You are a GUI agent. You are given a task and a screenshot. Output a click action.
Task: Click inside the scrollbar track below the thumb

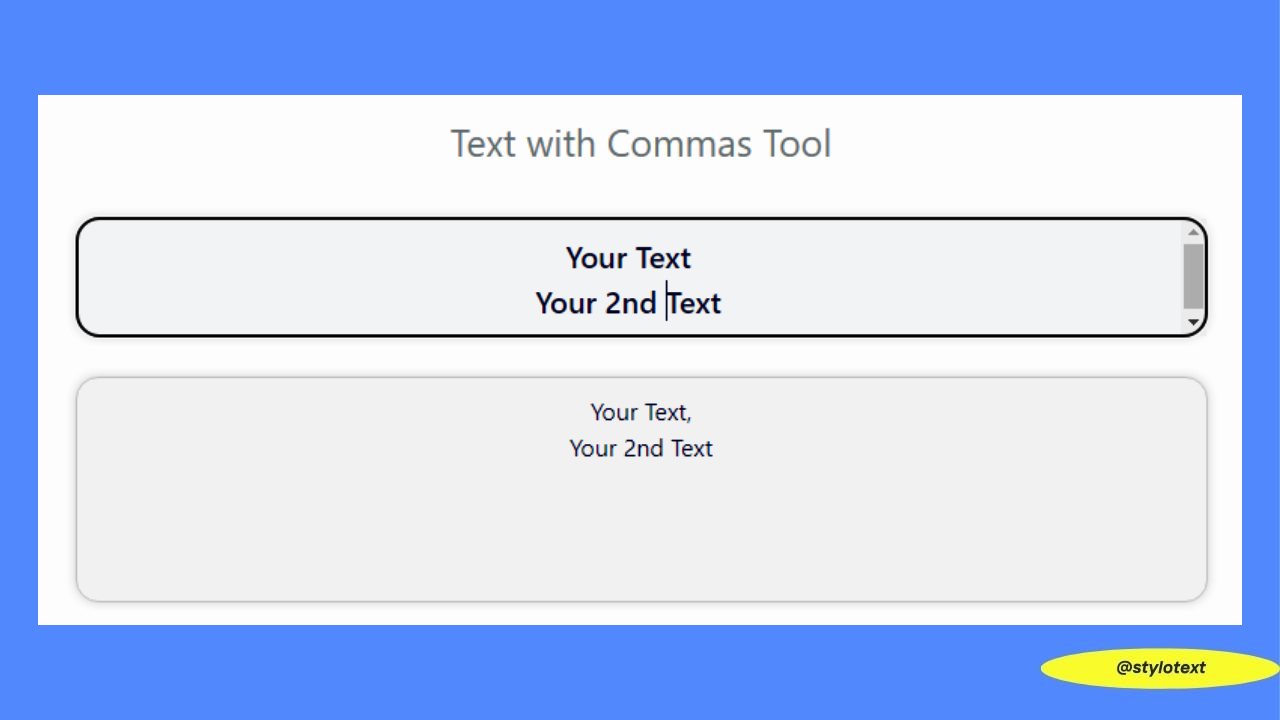pos(1192,312)
